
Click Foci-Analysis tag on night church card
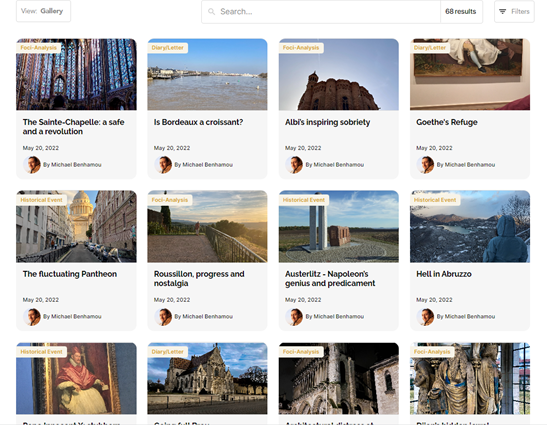(x=301, y=351)
